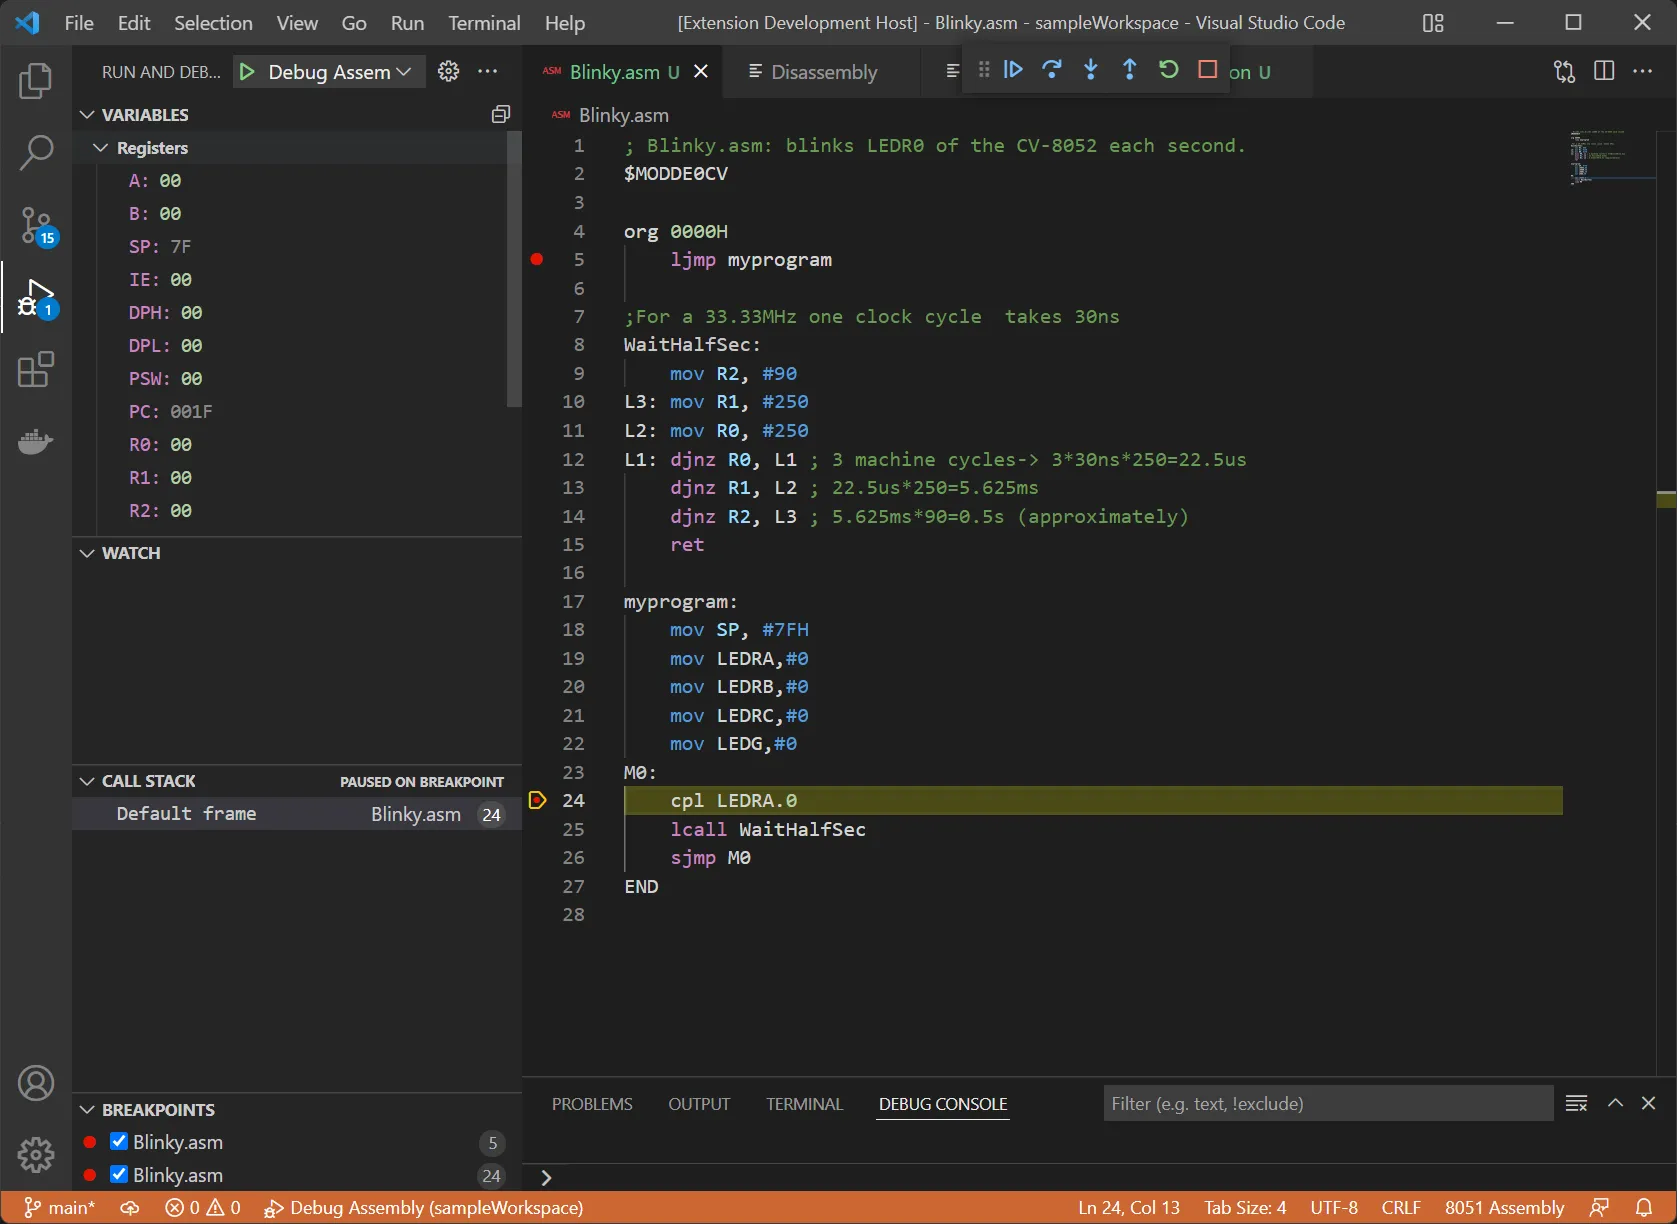
Task: Open the Accounts menu icon
Action: point(36,1083)
